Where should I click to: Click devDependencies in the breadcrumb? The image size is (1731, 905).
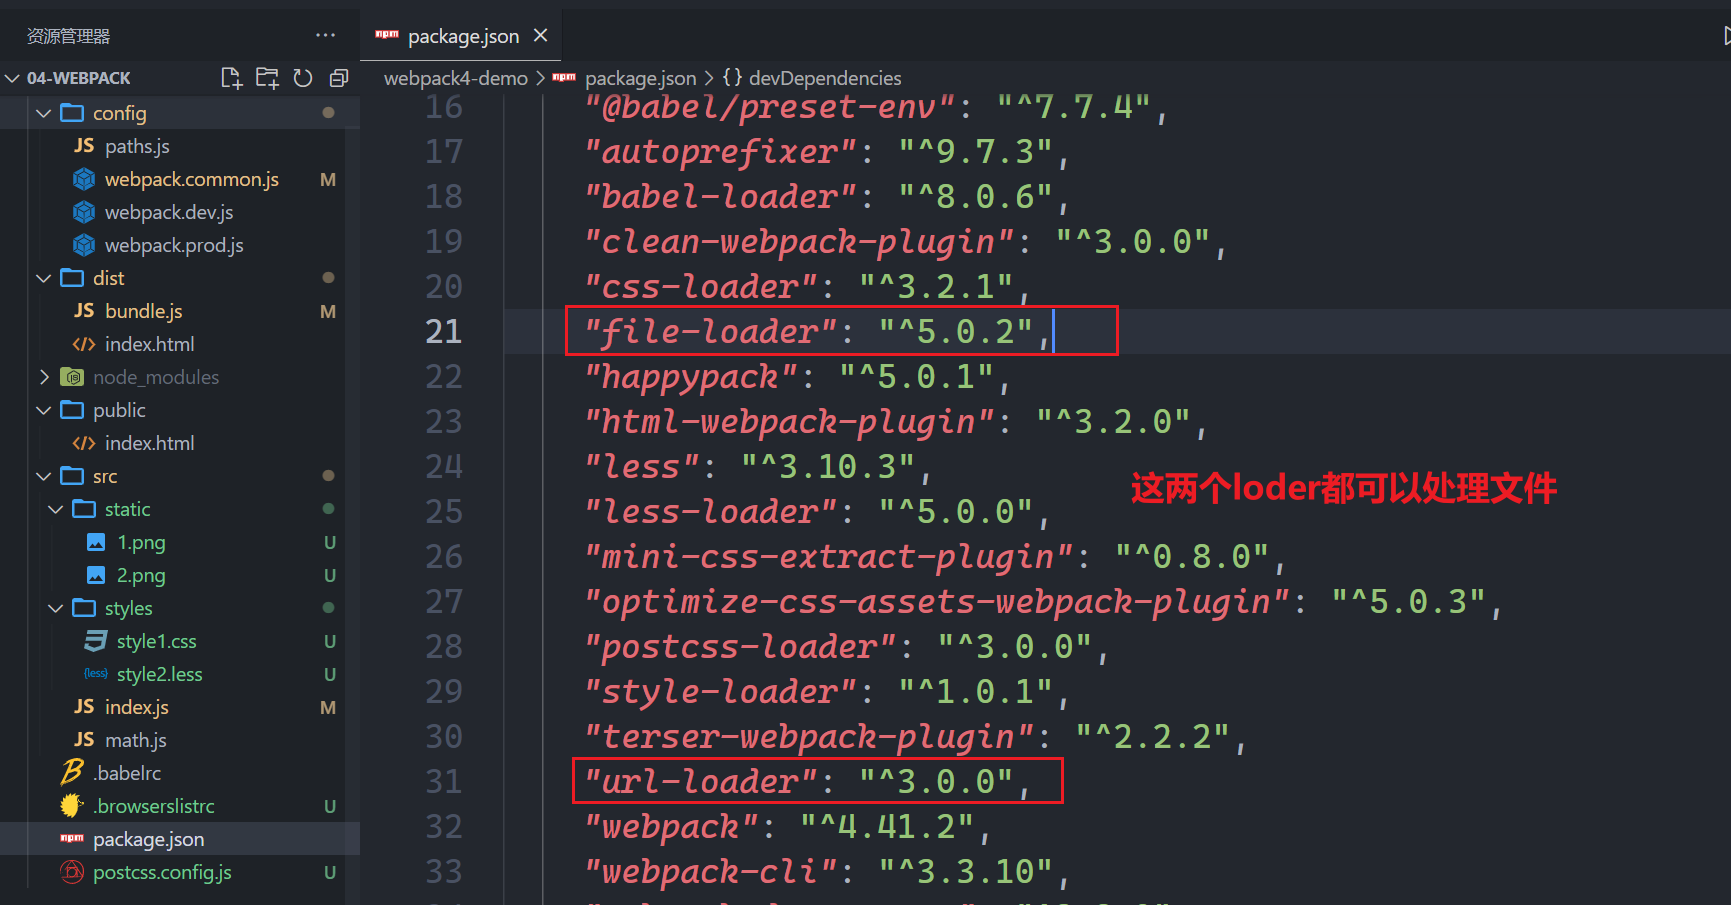pyautogui.click(x=825, y=78)
